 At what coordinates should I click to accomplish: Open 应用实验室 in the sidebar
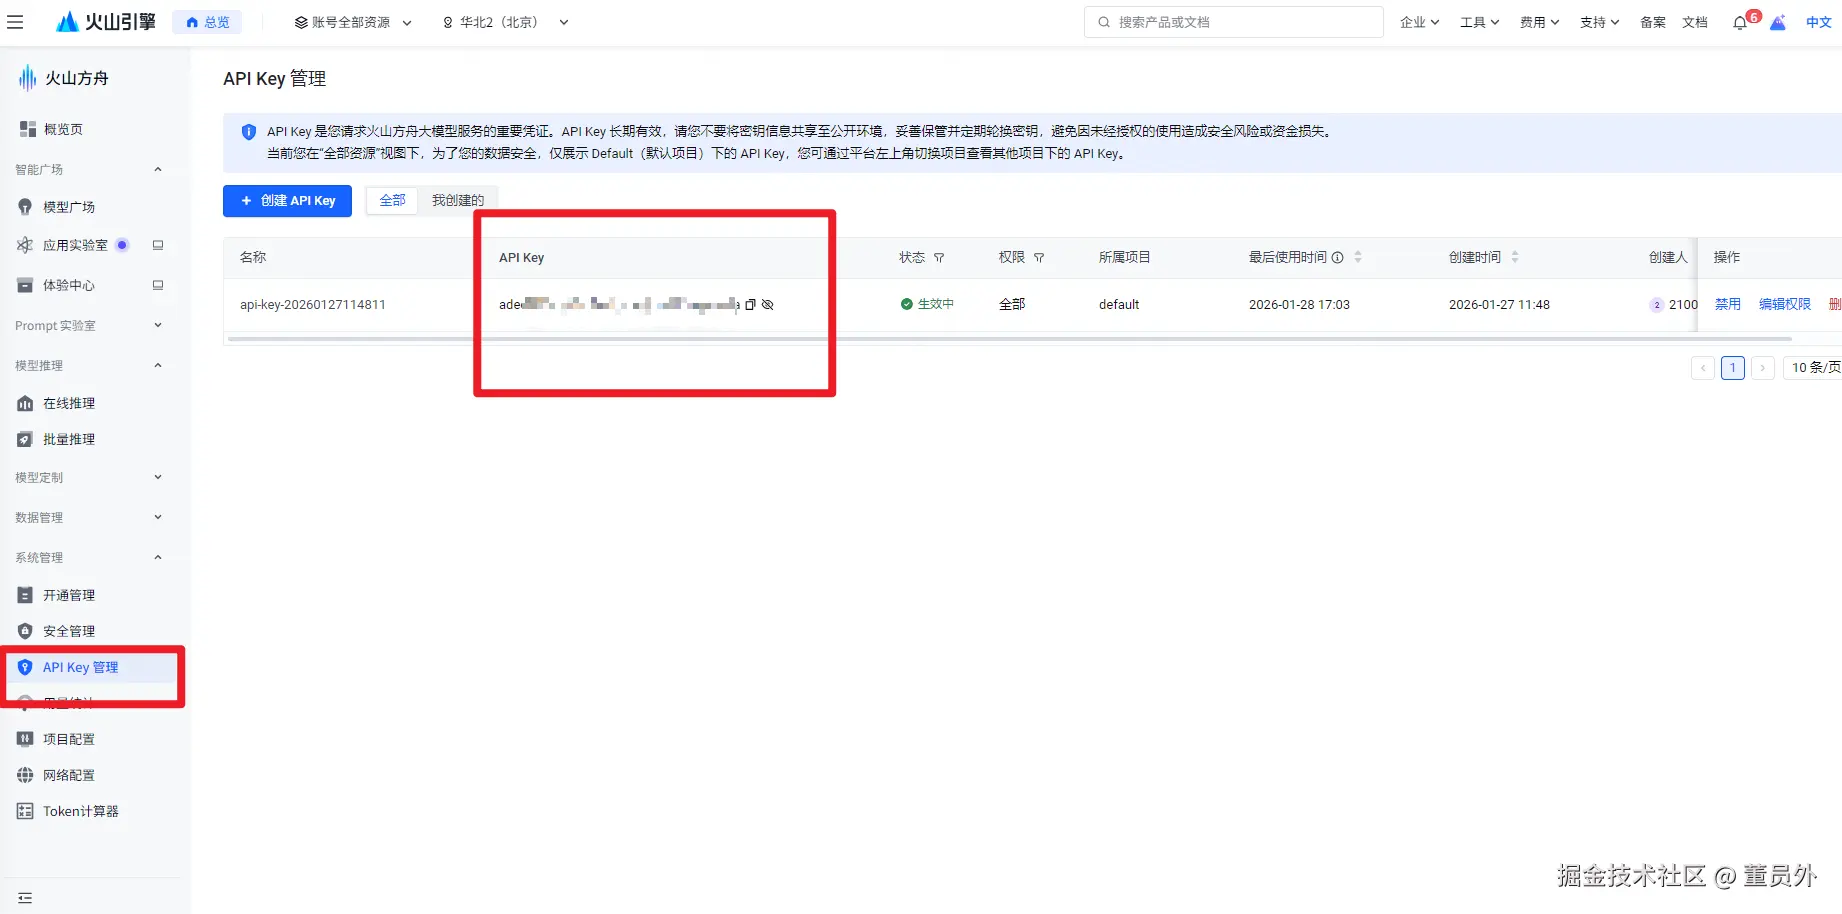point(73,245)
